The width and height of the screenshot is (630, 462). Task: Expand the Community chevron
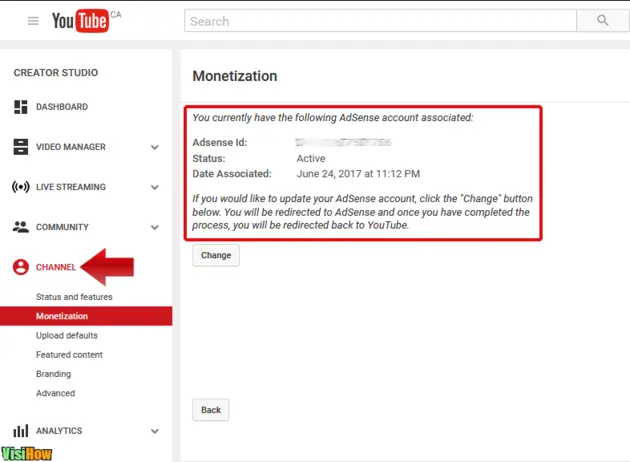(155, 227)
